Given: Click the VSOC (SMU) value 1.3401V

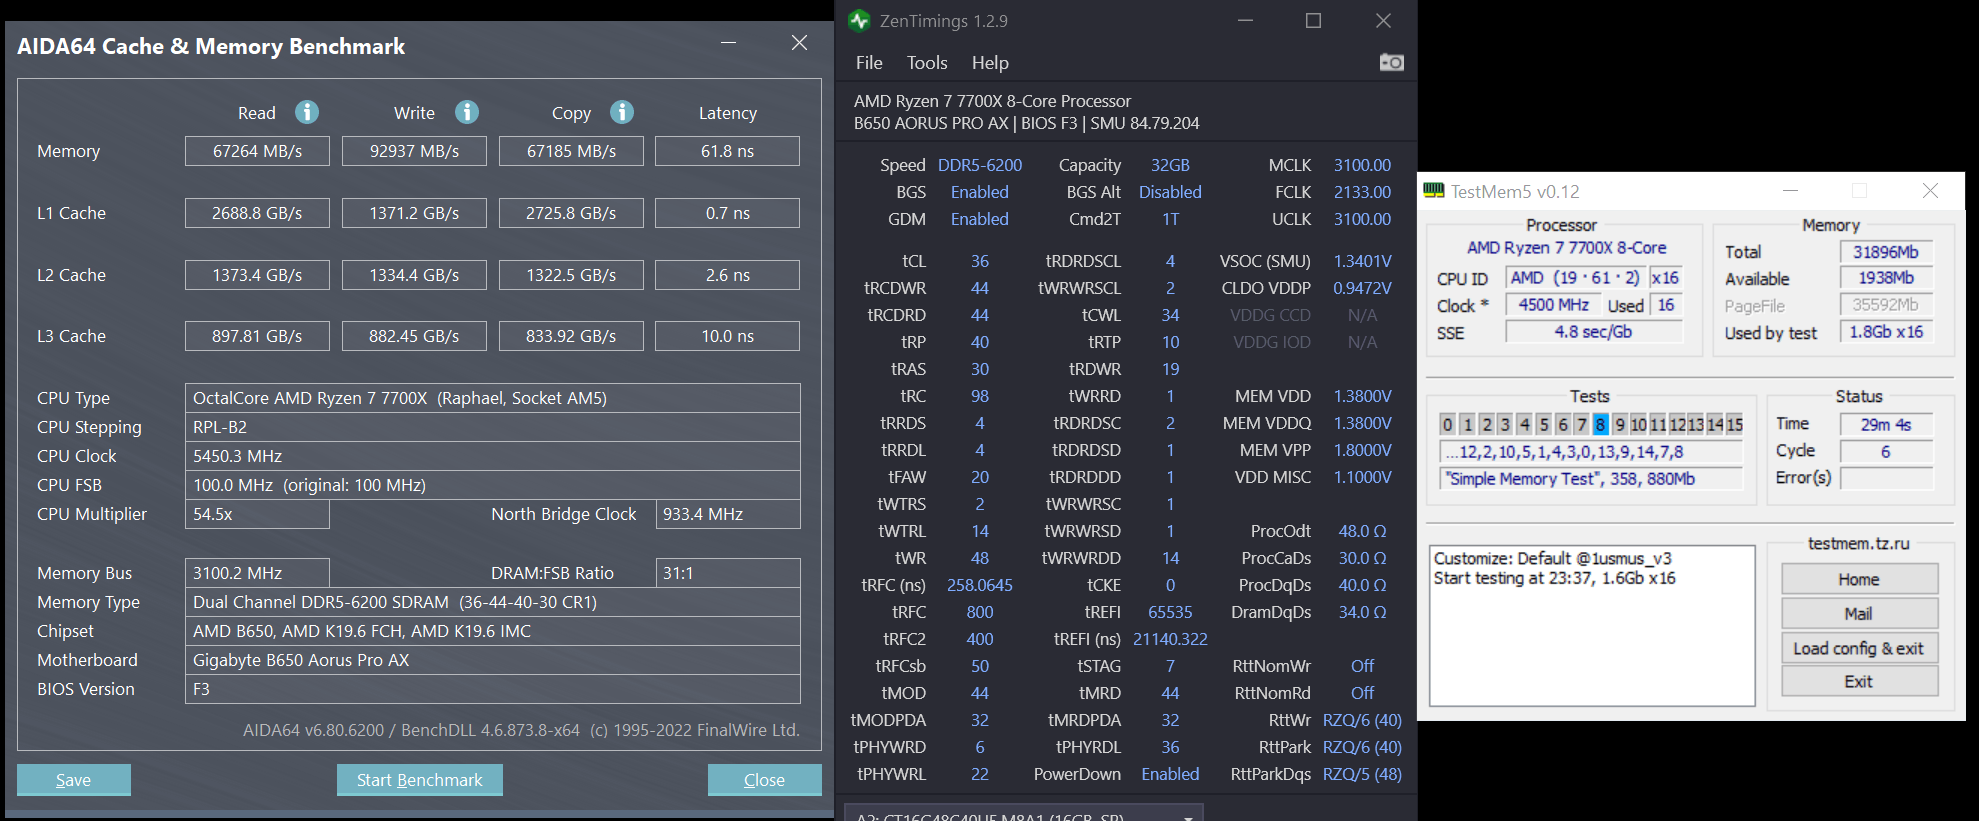Looking at the screenshot, I should click(x=1362, y=261).
